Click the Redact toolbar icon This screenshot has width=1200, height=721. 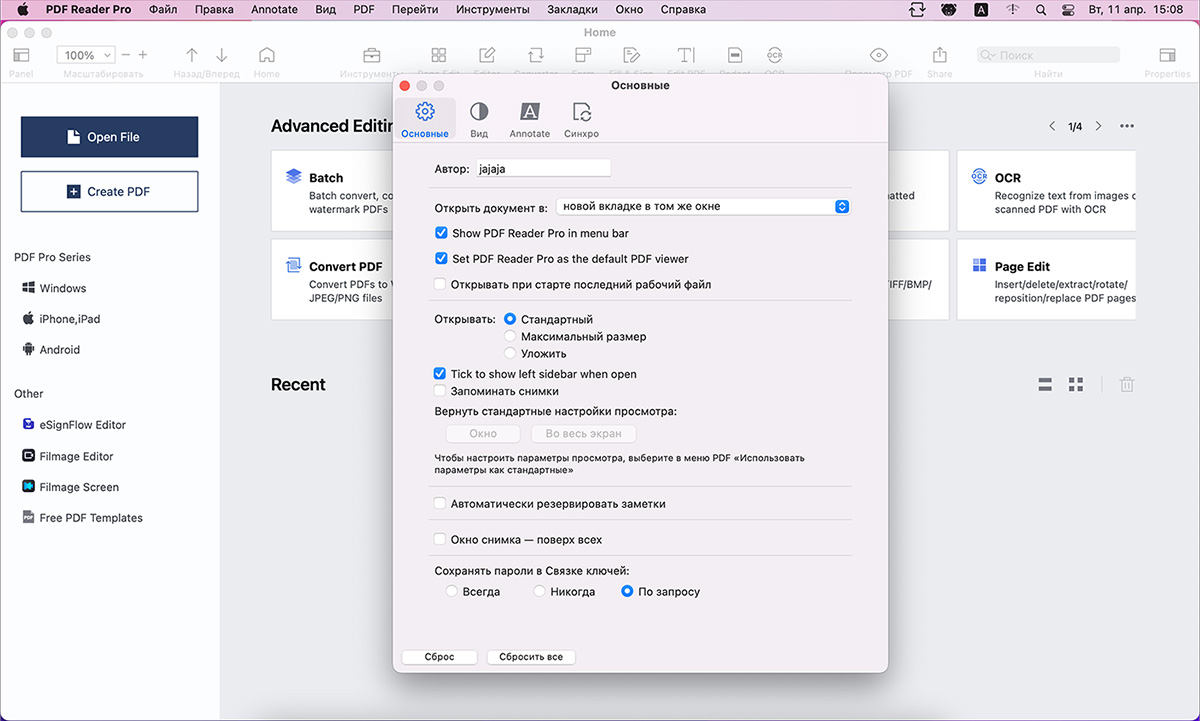(x=735, y=55)
